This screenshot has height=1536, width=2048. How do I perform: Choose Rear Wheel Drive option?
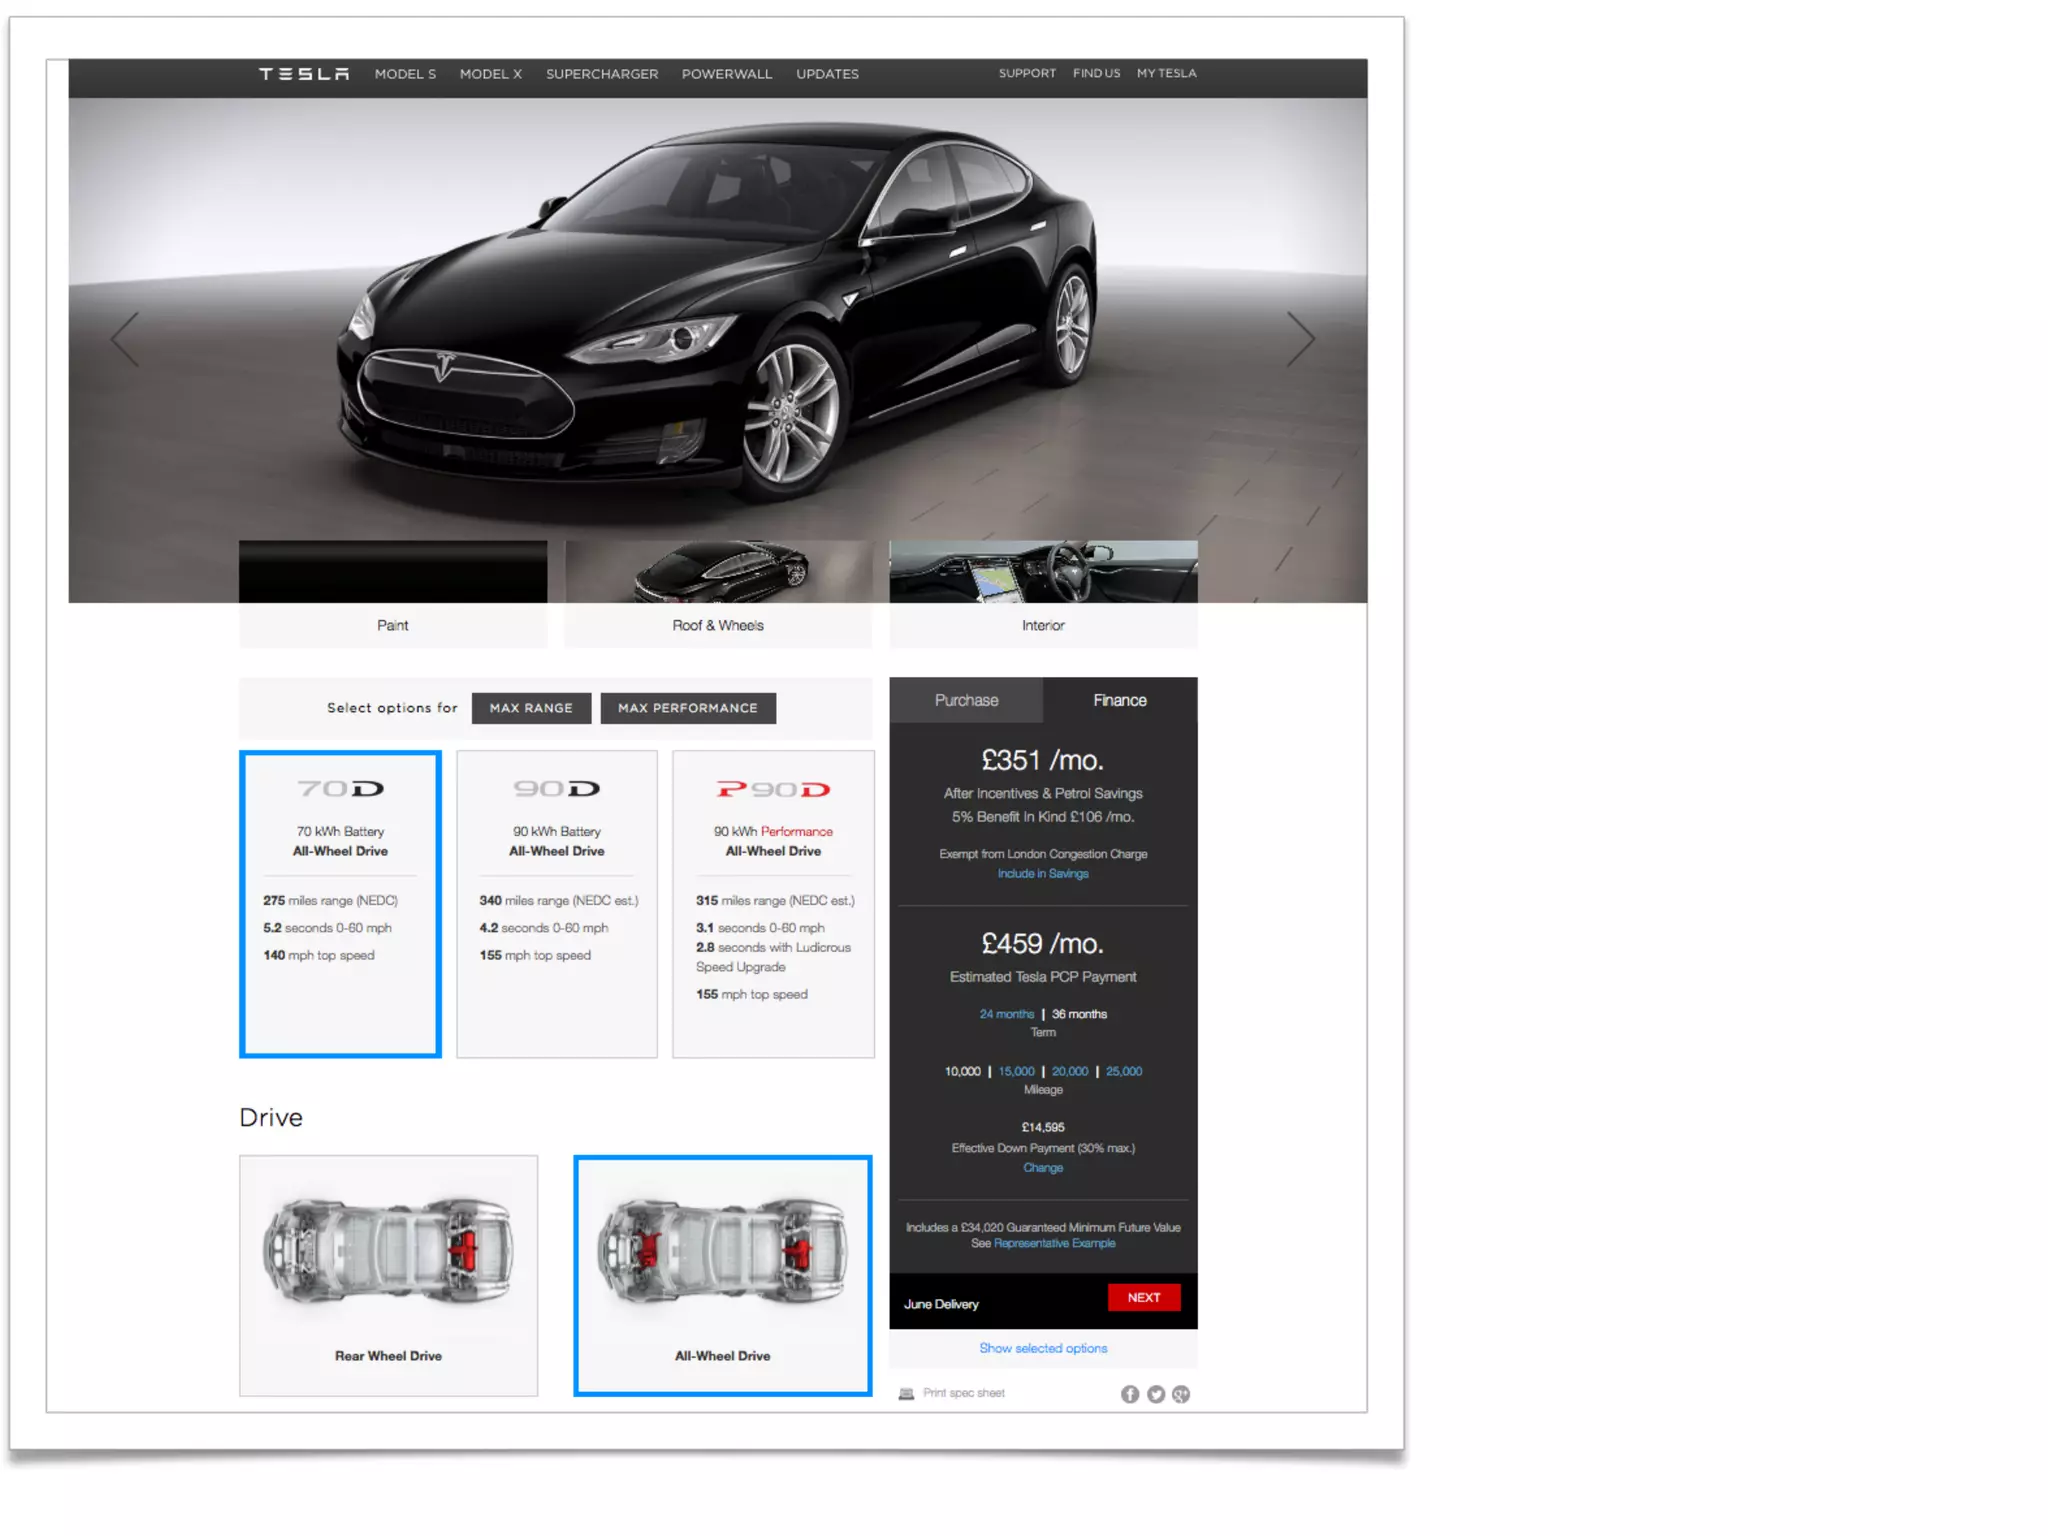point(388,1275)
